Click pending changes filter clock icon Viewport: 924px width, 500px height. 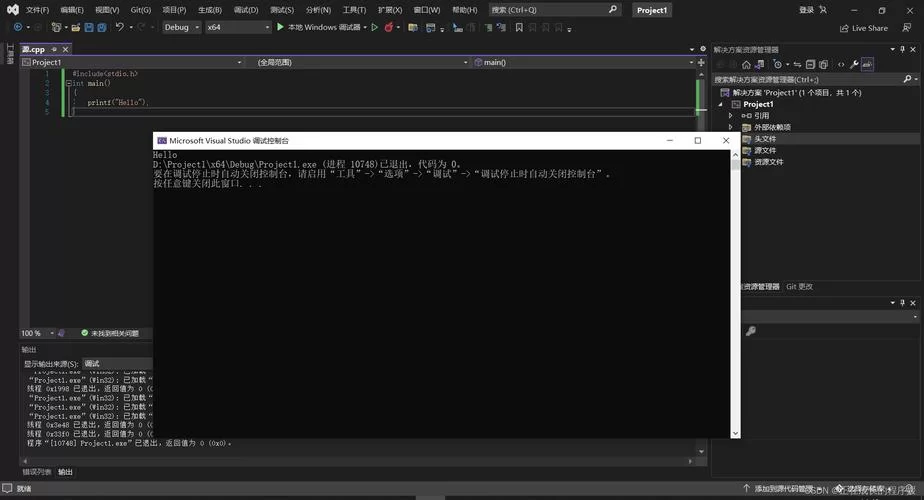point(778,64)
